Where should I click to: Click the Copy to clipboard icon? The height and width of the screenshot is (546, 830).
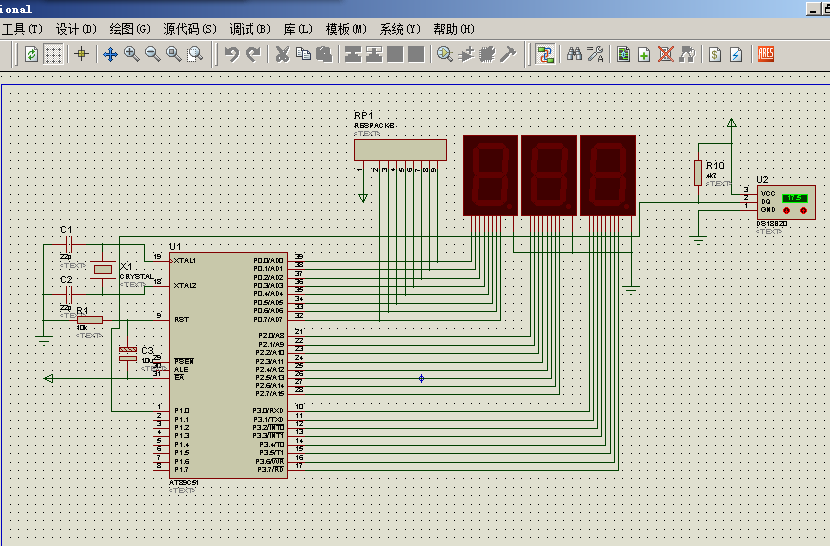coord(303,54)
